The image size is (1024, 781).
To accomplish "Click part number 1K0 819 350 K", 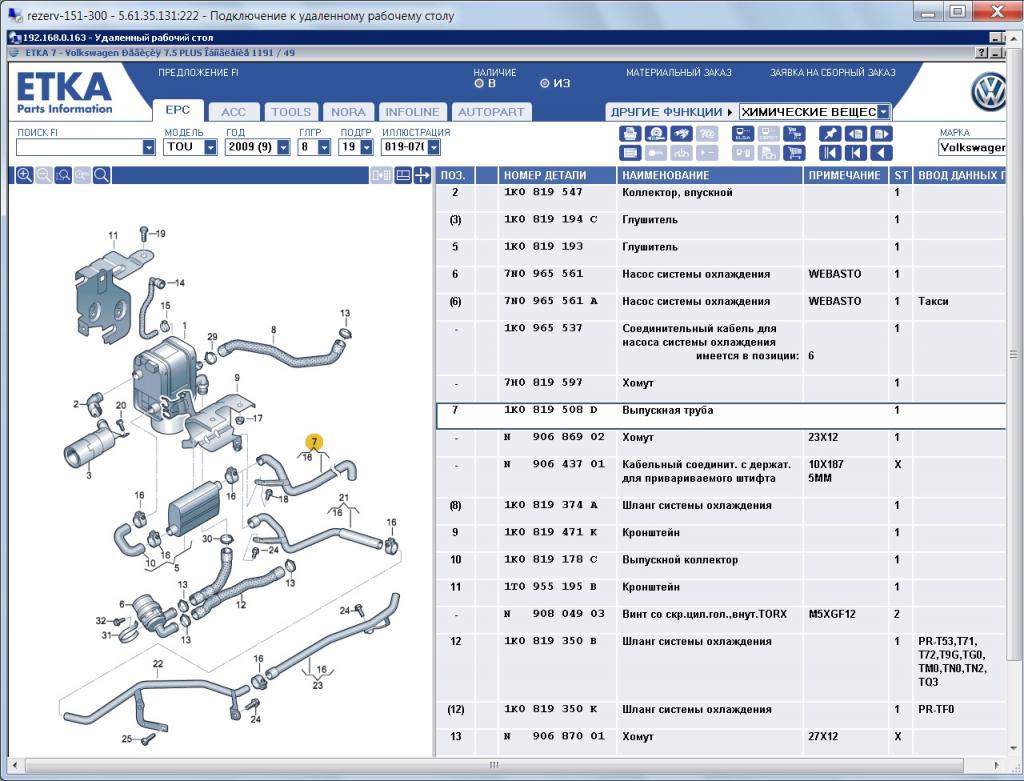I will (551, 709).
